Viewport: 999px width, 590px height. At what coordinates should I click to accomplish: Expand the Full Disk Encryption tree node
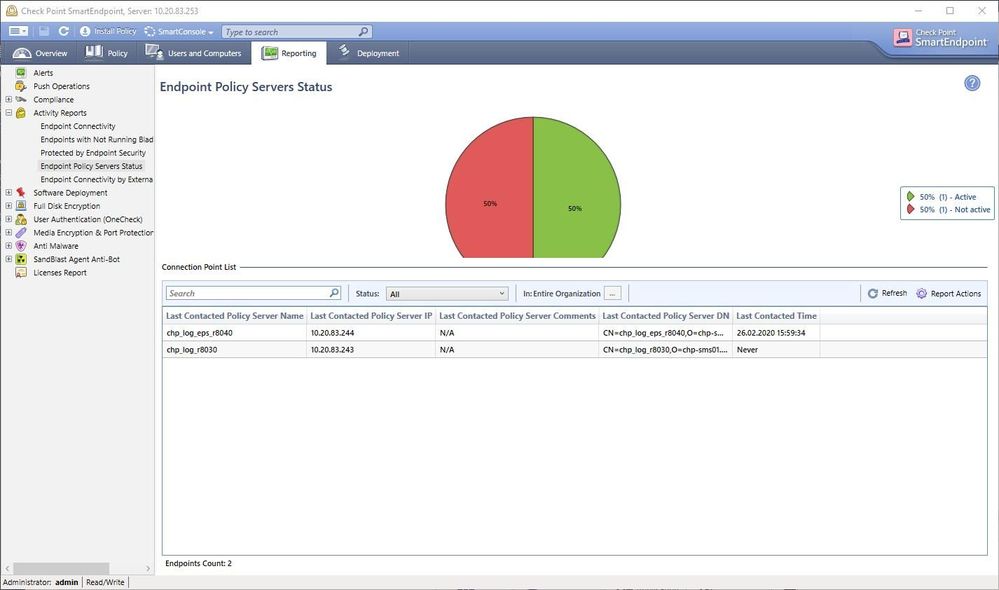click(x=8, y=206)
